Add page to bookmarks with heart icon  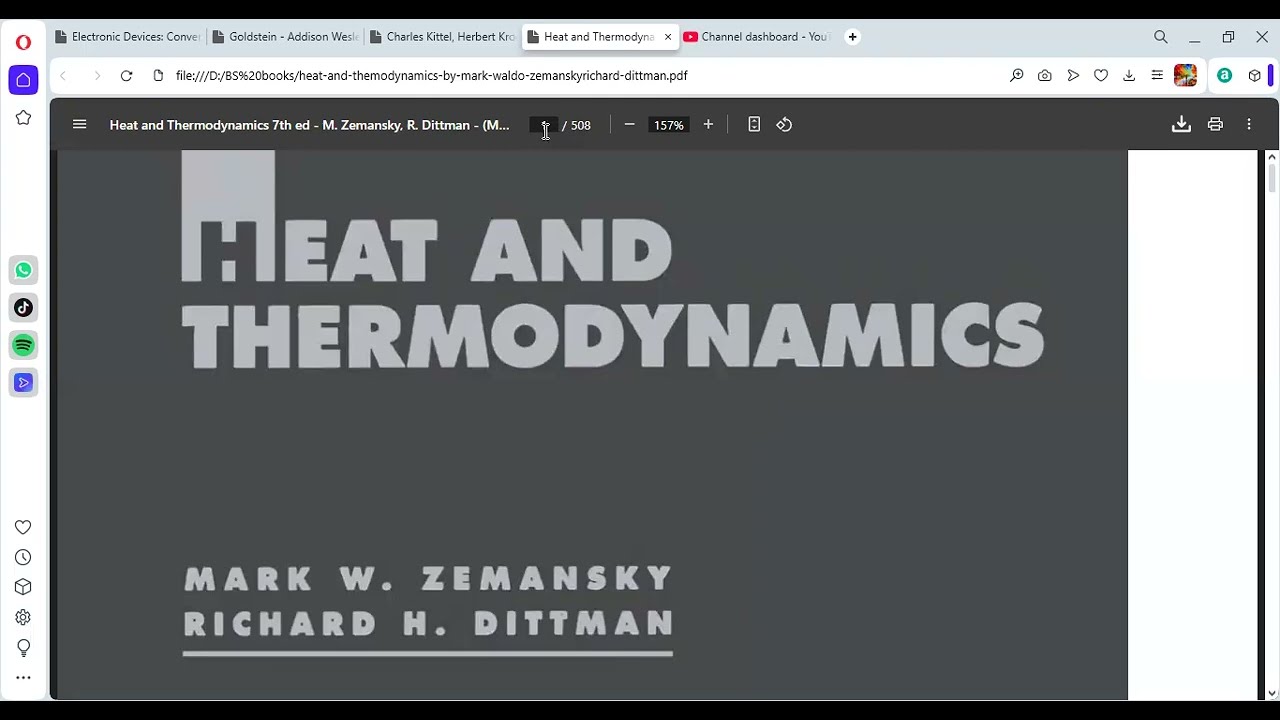(1101, 76)
